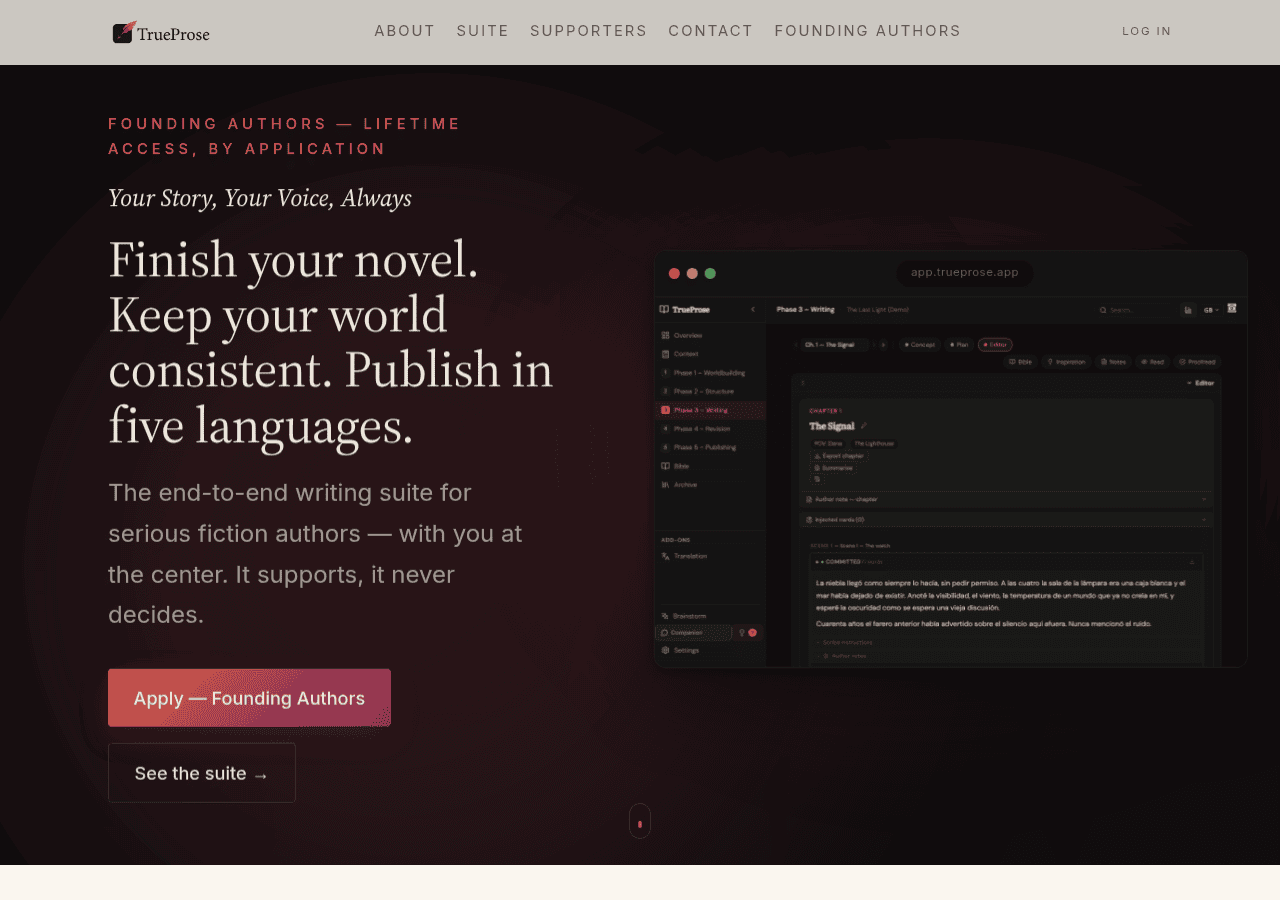Click The Last Light (Demo) project title
The height and width of the screenshot is (900, 1280).
tap(877, 310)
